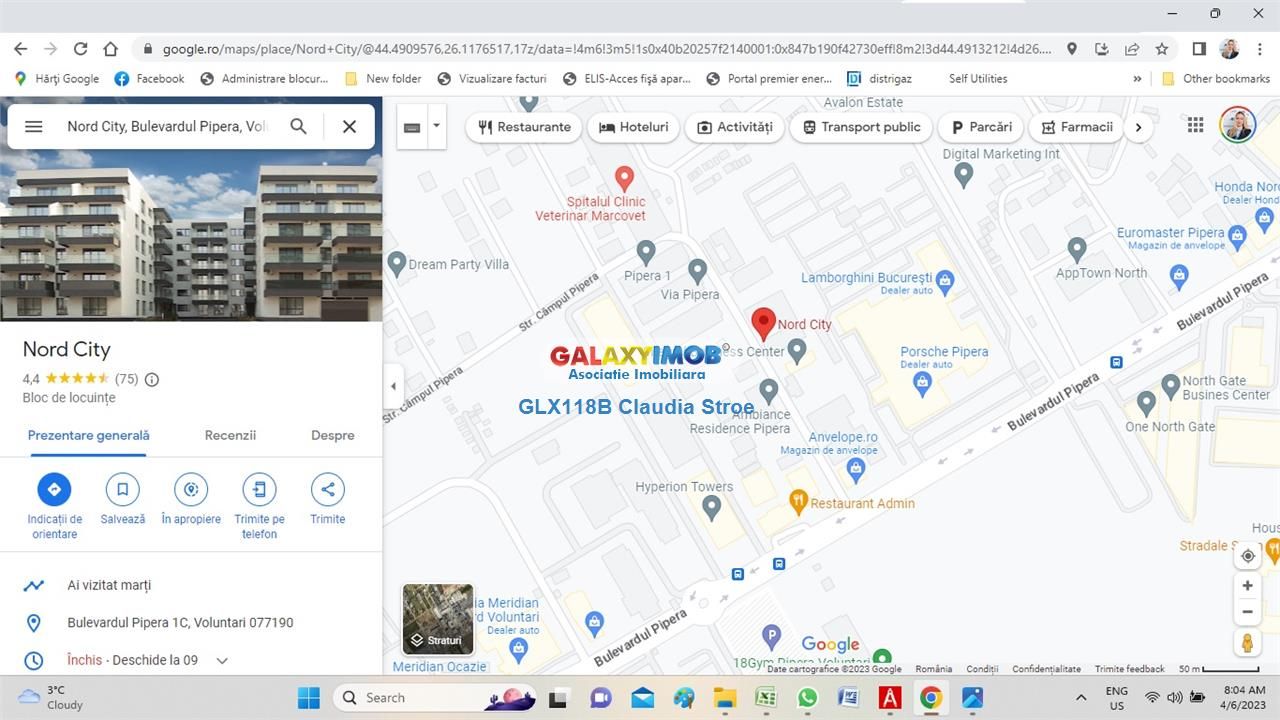The image size is (1280, 720).
Task: Click the Trimite share icon
Action: click(x=327, y=489)
